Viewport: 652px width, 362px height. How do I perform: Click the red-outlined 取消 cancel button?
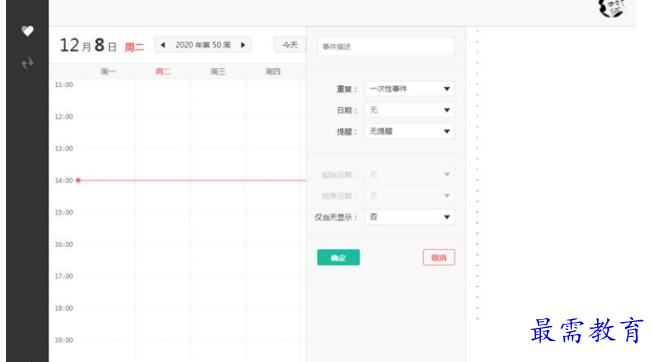[439, 258]
